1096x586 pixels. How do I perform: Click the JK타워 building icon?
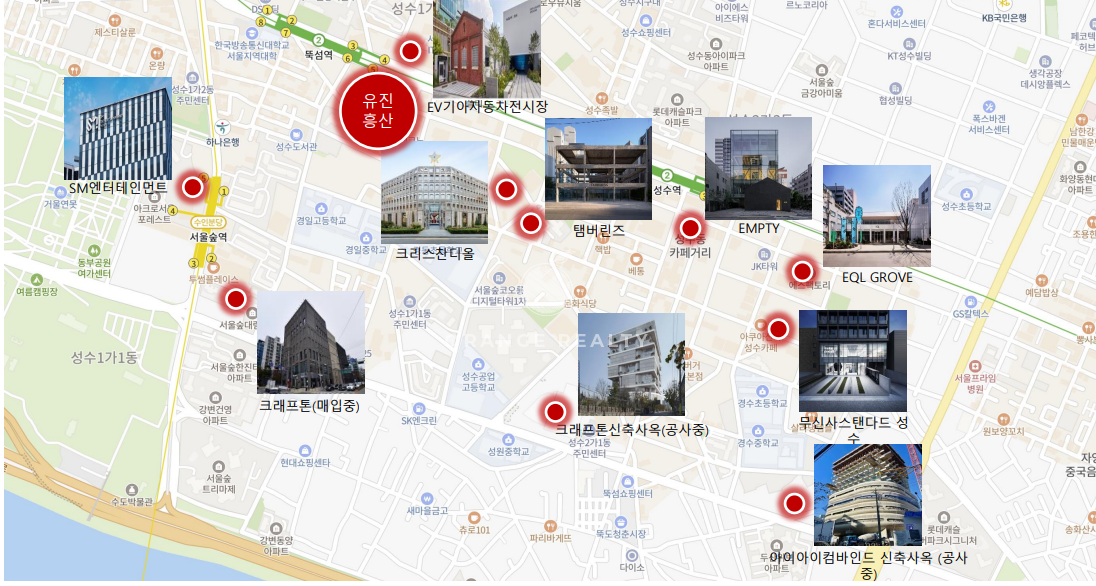coord(764,255)
